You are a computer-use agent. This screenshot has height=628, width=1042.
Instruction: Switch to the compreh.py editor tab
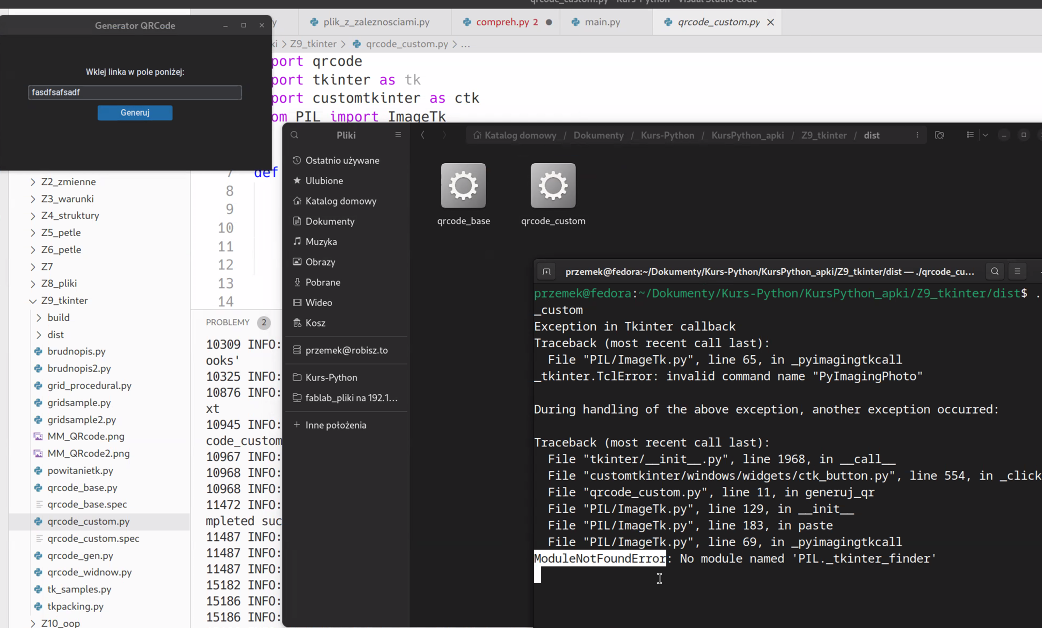click(506, 22)
